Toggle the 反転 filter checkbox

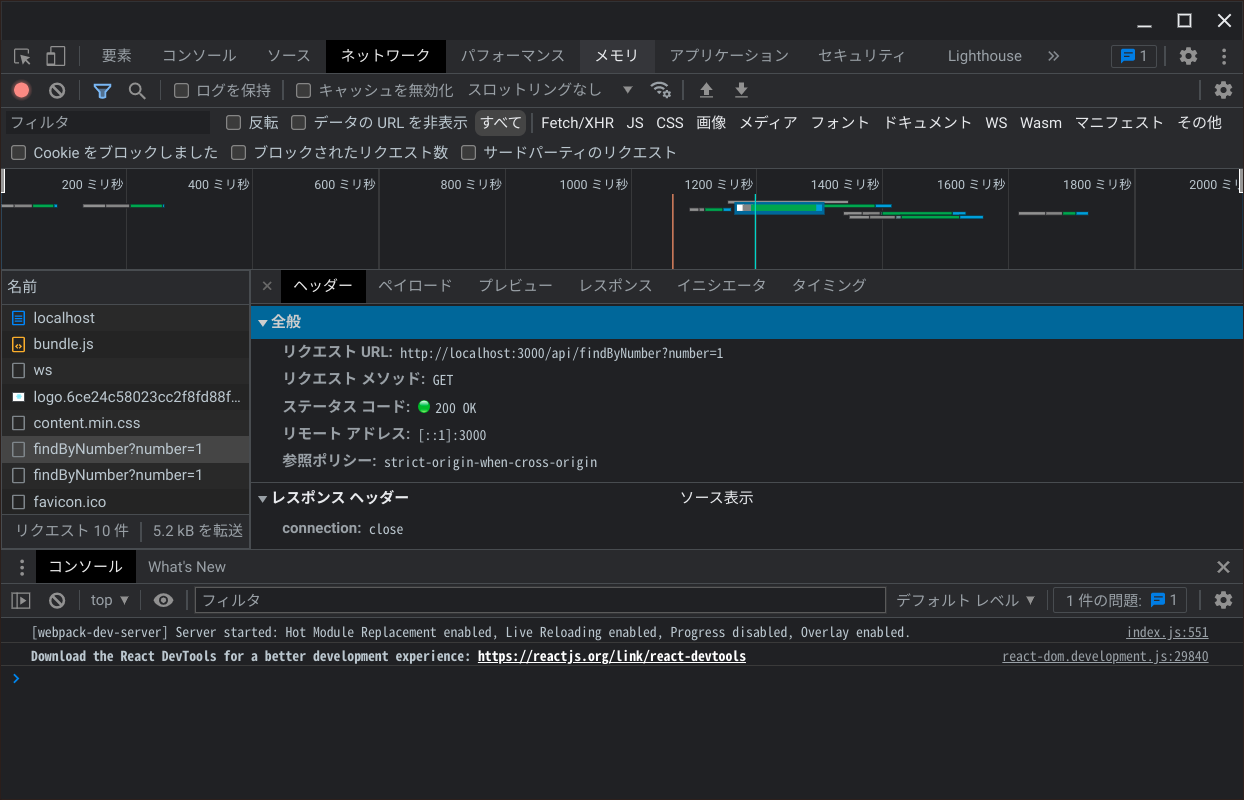[x=234, y=123]
